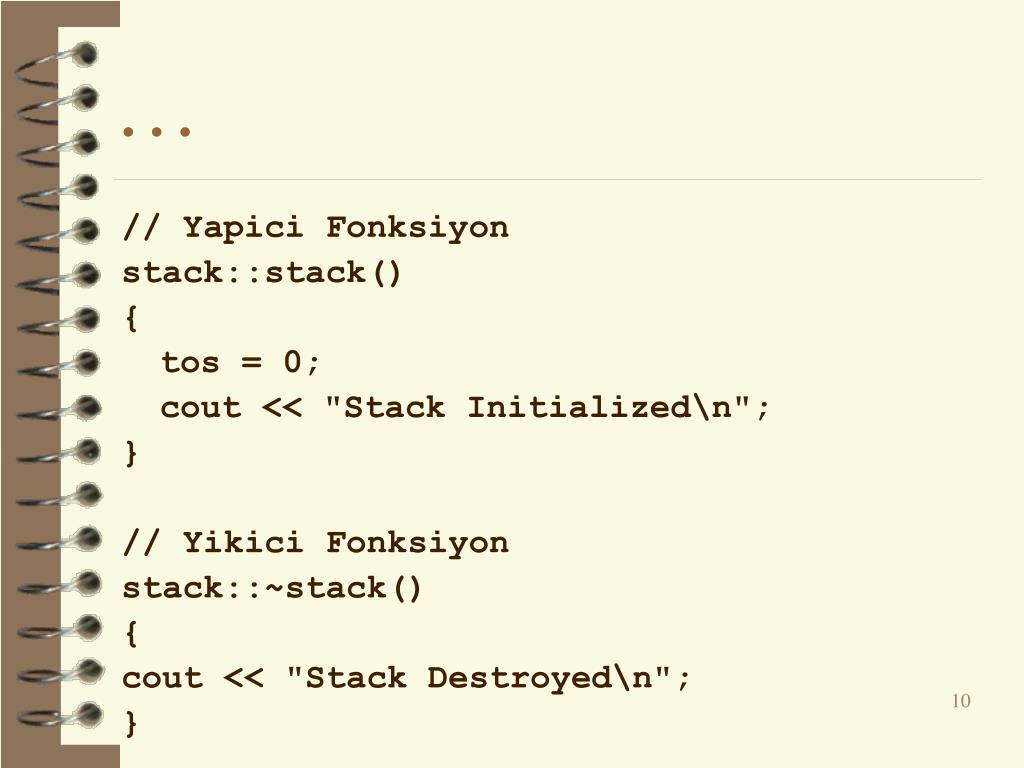Click slide page number 10

961,701
